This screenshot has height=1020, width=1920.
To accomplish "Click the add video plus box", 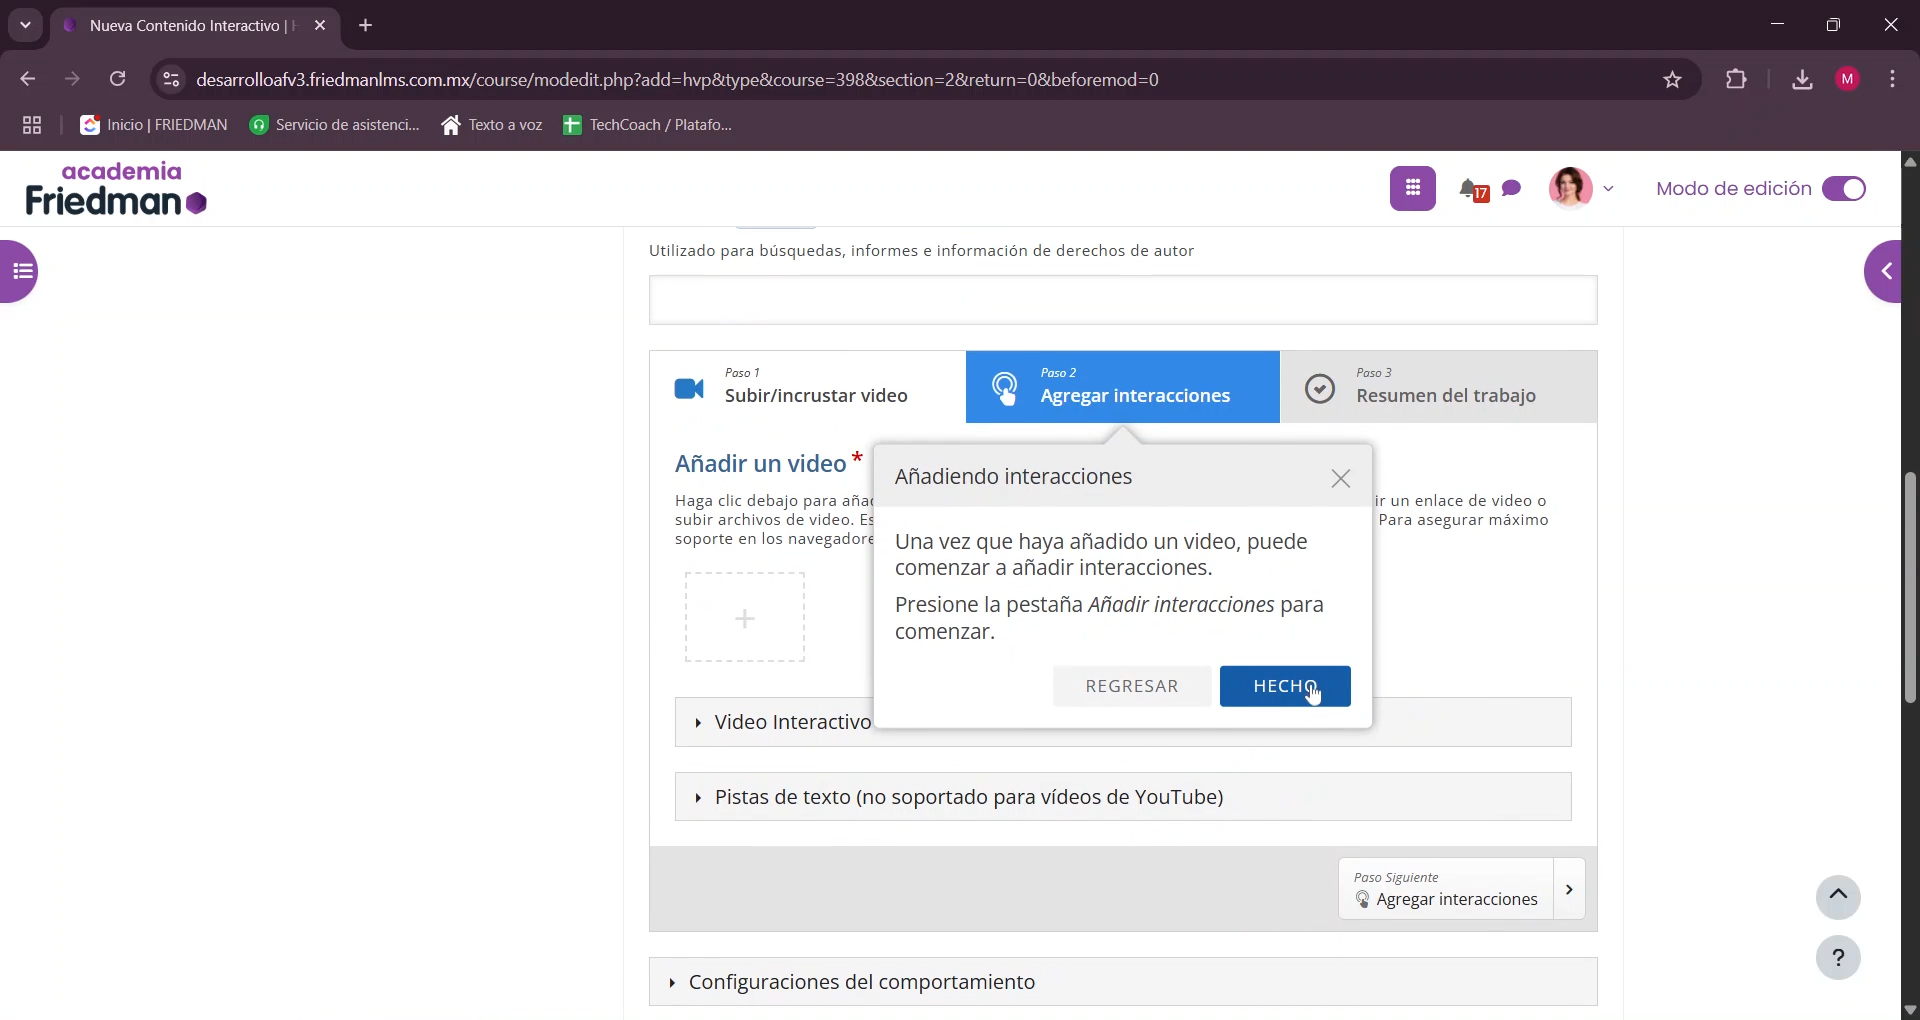I will (745, 617).
